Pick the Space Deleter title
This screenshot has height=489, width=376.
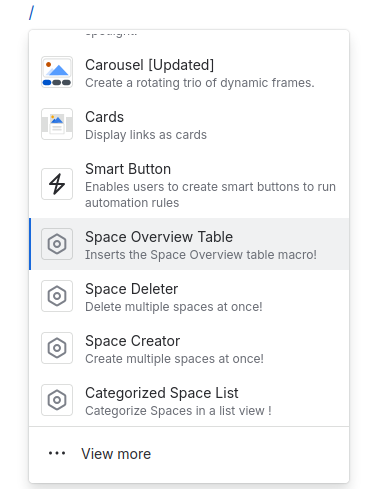click(132, 289)
